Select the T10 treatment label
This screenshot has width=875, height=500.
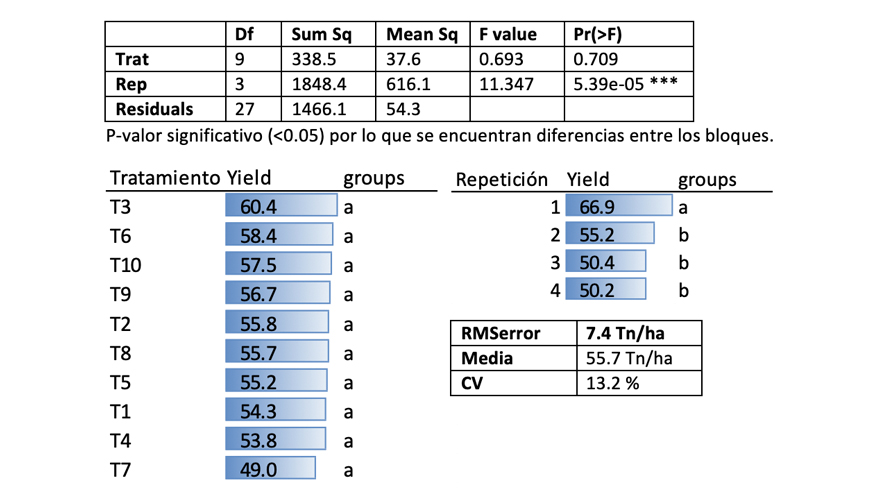pyautogui.click(x=126, y=265)
